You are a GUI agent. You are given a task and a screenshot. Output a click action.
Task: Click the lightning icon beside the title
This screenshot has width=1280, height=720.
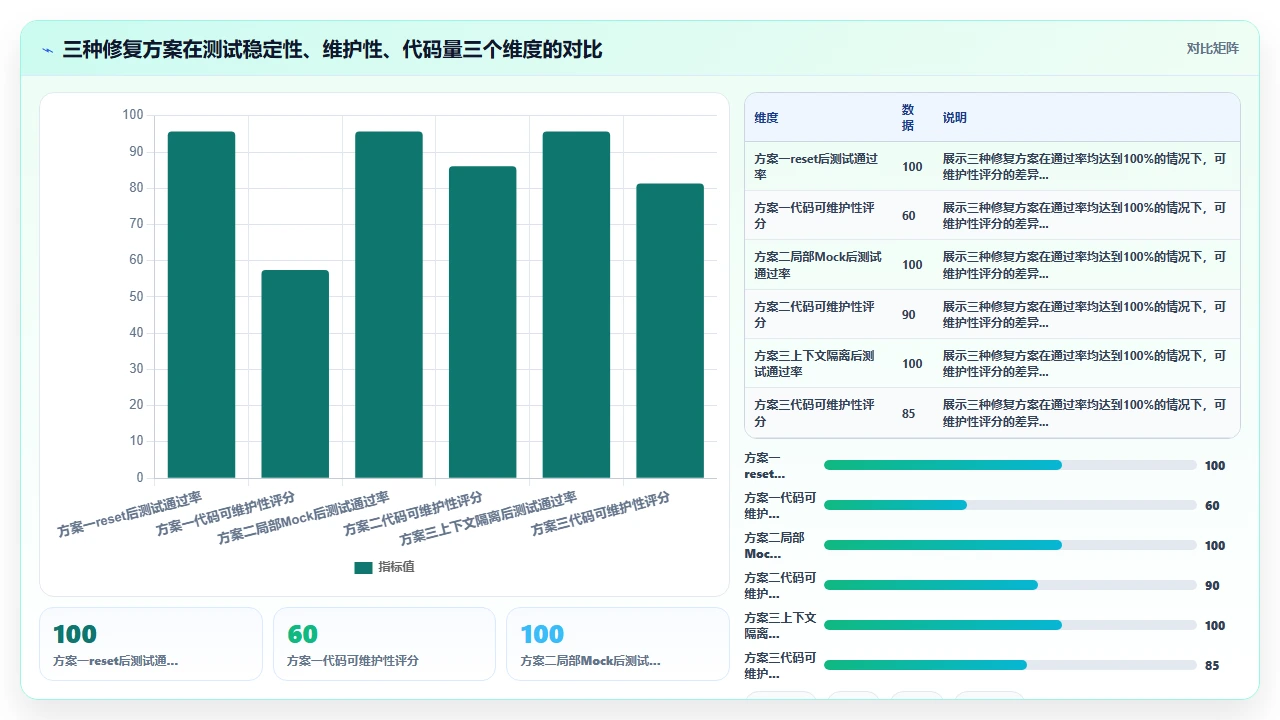tap(47, 50)
